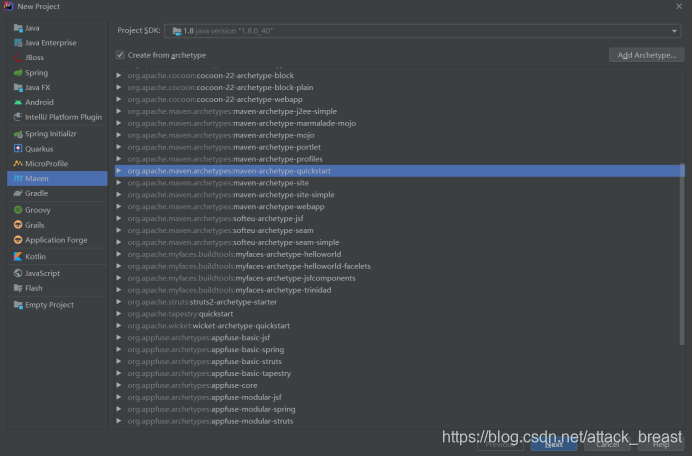Viewport: 693px width, 456px height.
Task: Select Gradle project type
Action: point(57,193)
